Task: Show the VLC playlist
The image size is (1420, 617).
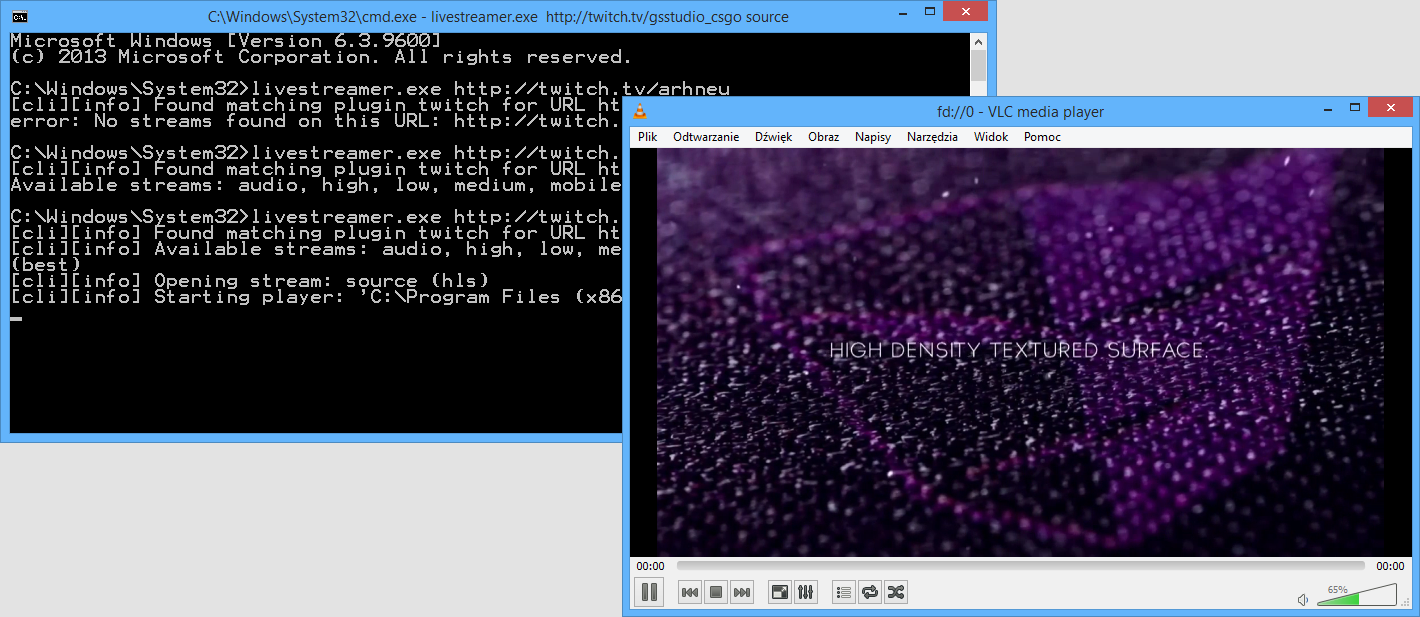Action: (844, 593)
